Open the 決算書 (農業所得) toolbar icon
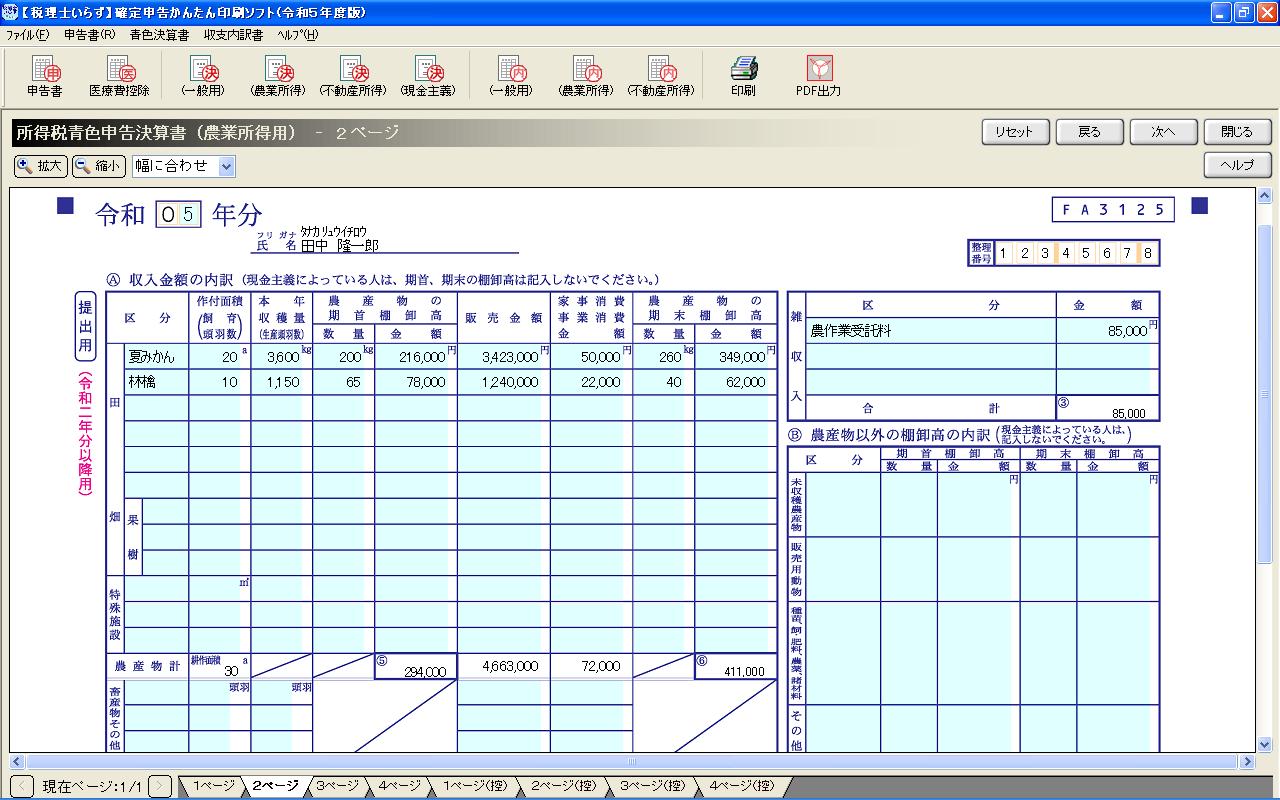The image size is (1280, 800). (277, 76)
